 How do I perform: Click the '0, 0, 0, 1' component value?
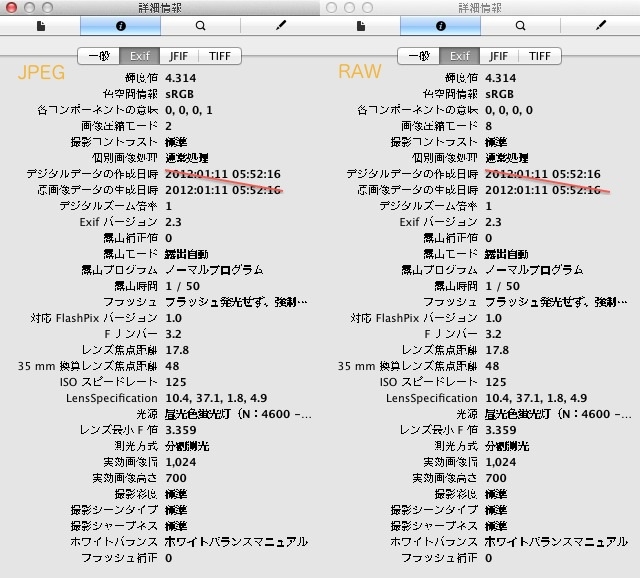(189, 110)
